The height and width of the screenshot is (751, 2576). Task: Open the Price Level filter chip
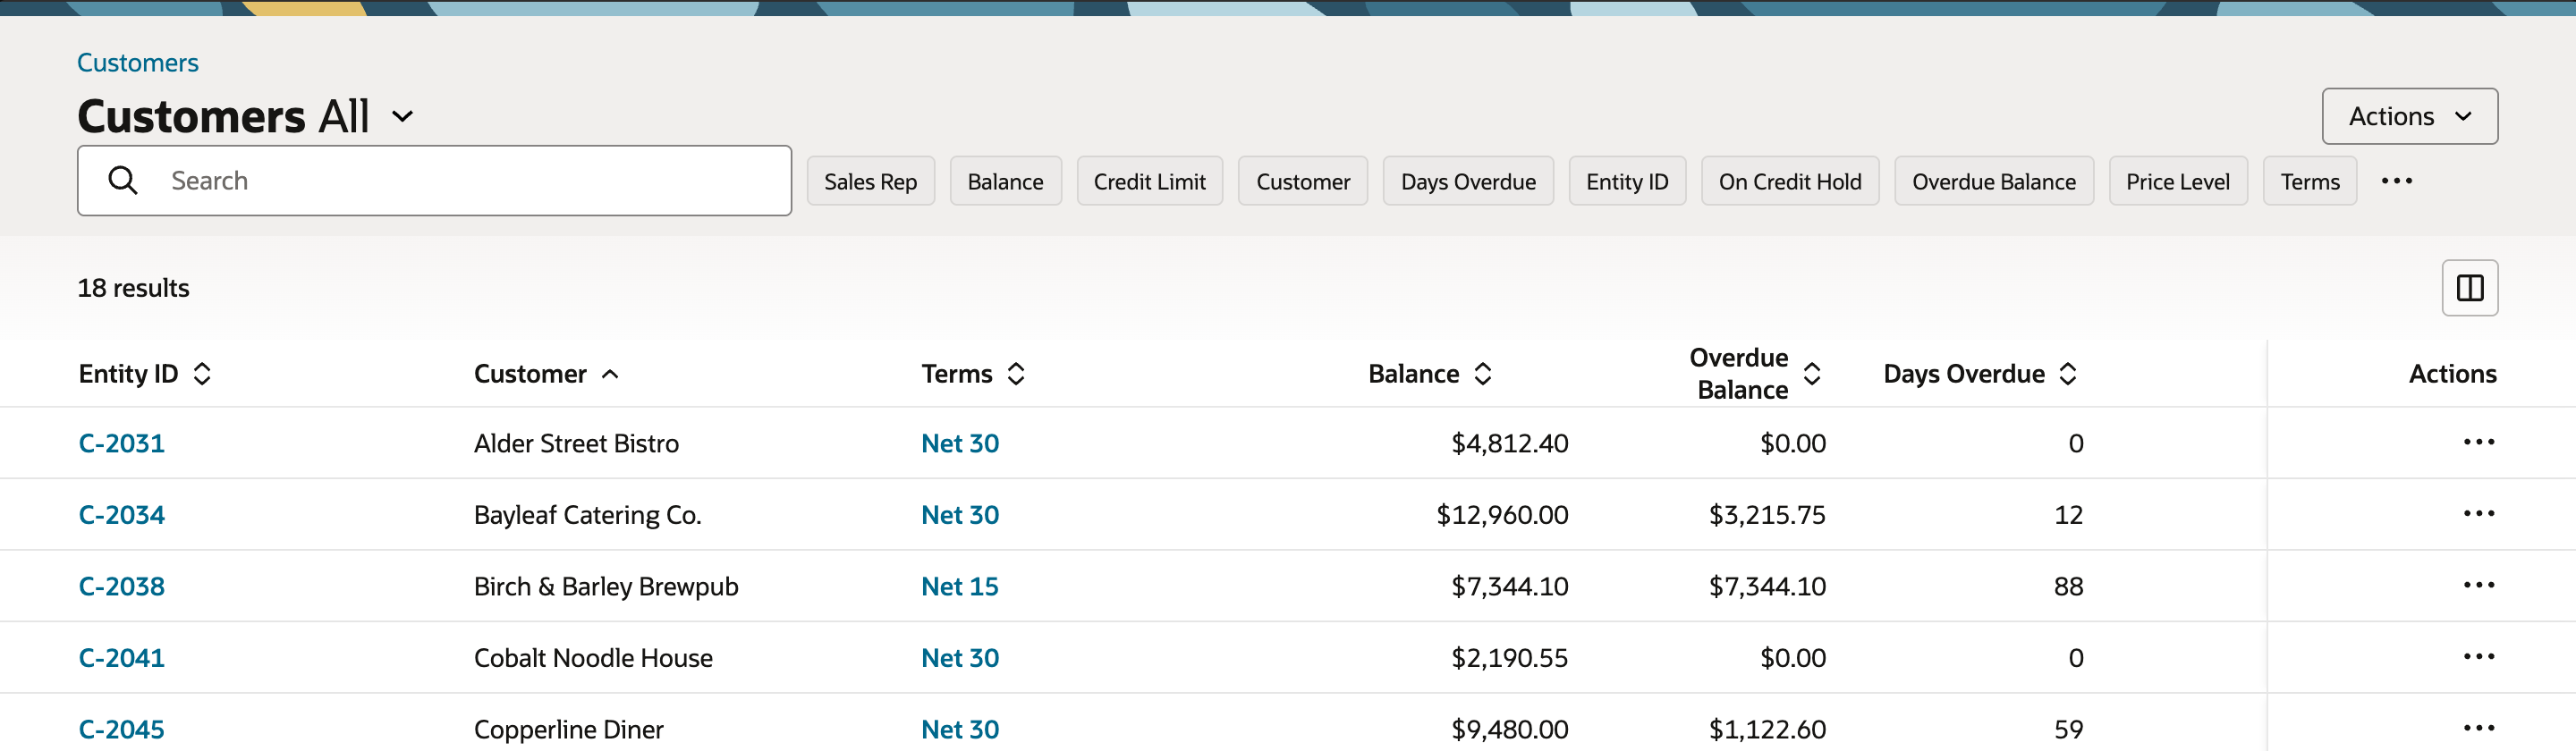coord(2178,181)
